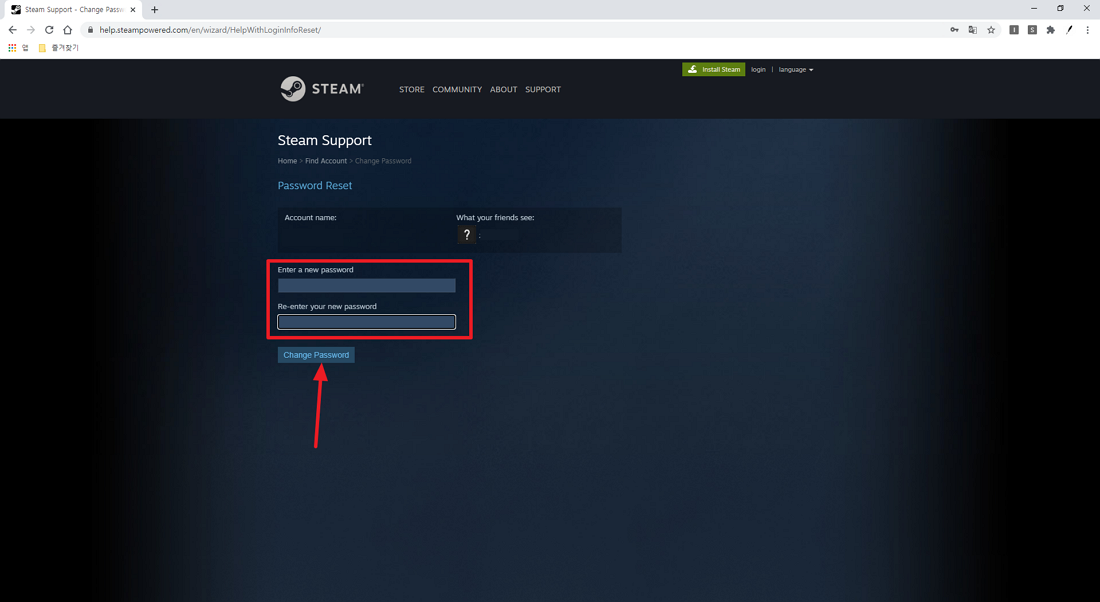Open the SUPPORT menu item

tap(543, 89)
